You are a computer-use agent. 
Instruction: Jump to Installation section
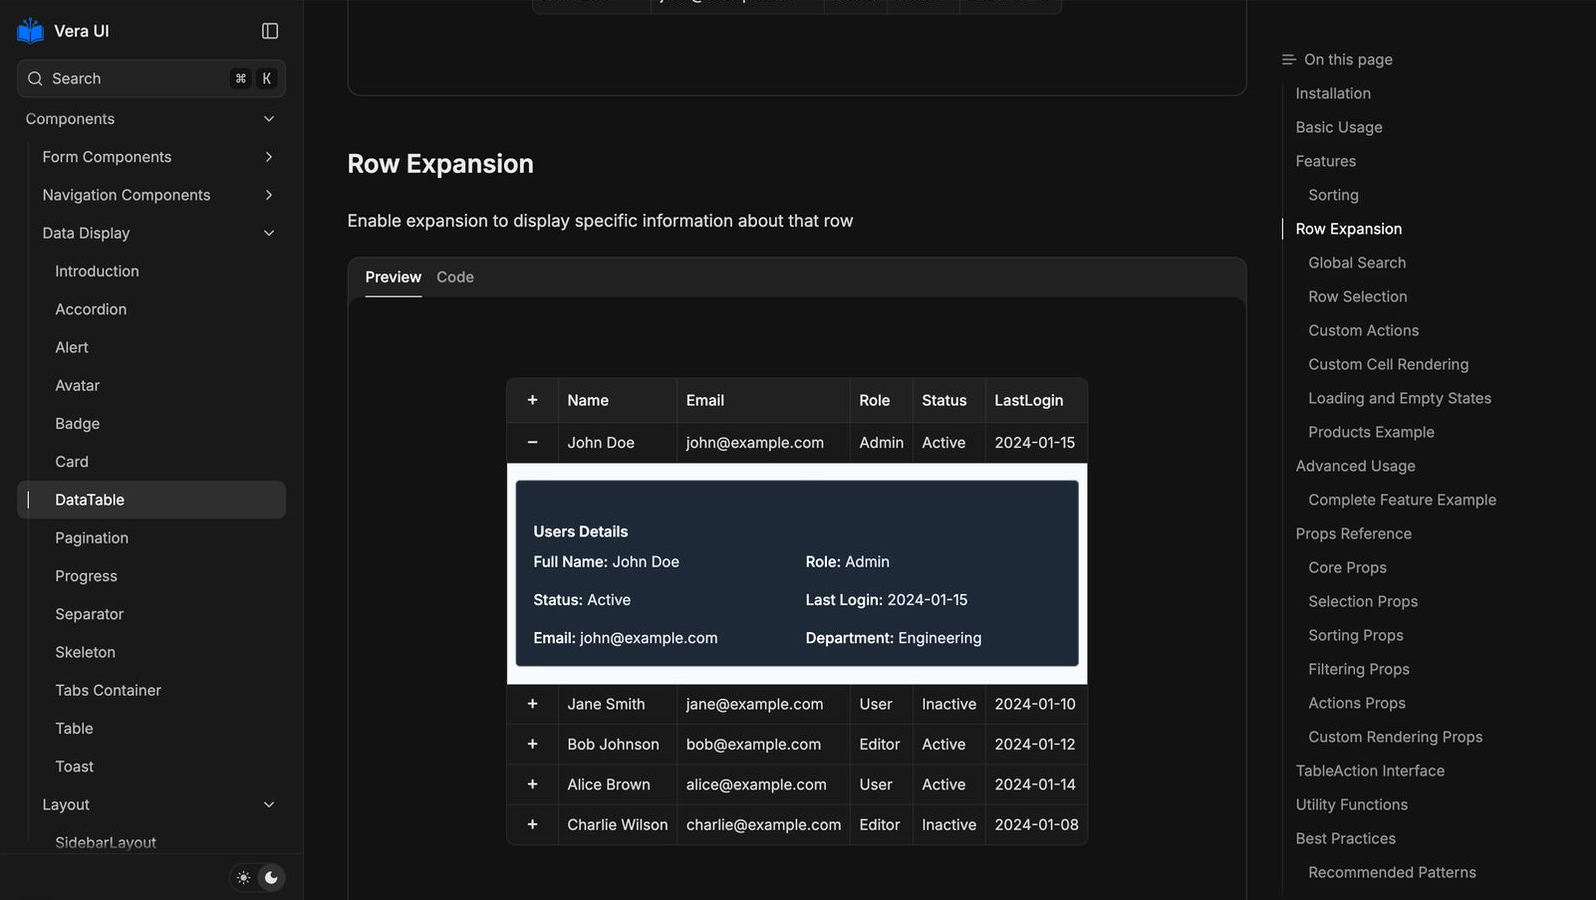[1333, 93]
